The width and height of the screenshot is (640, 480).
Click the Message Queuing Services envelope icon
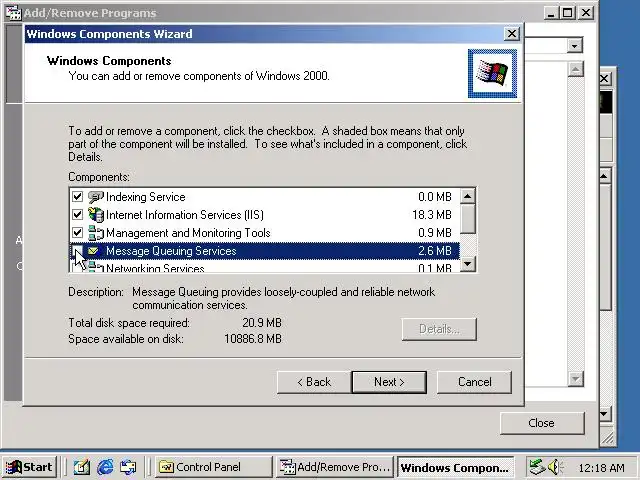click(x=93, y=251)
